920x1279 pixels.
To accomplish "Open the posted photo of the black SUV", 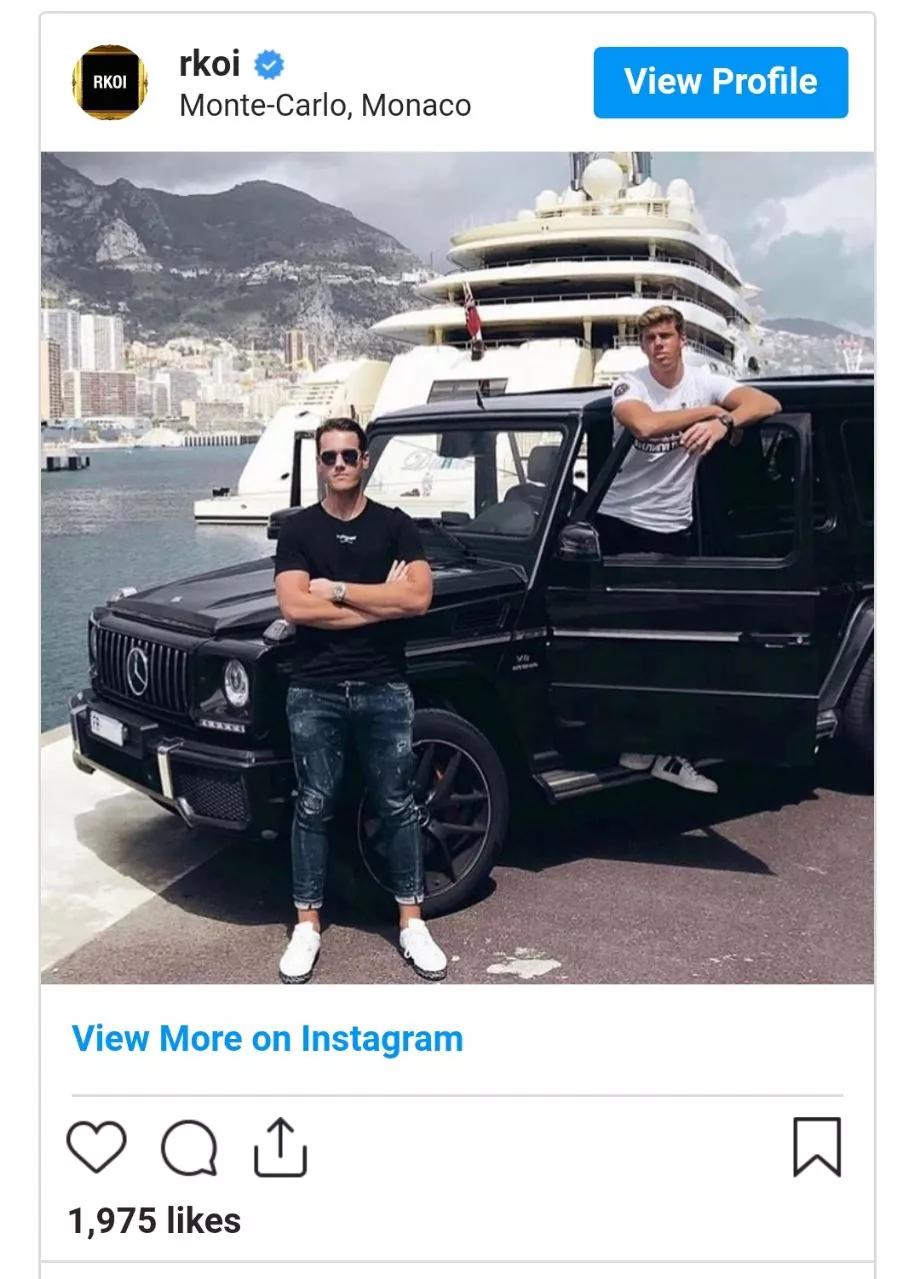I will point(457,568).
